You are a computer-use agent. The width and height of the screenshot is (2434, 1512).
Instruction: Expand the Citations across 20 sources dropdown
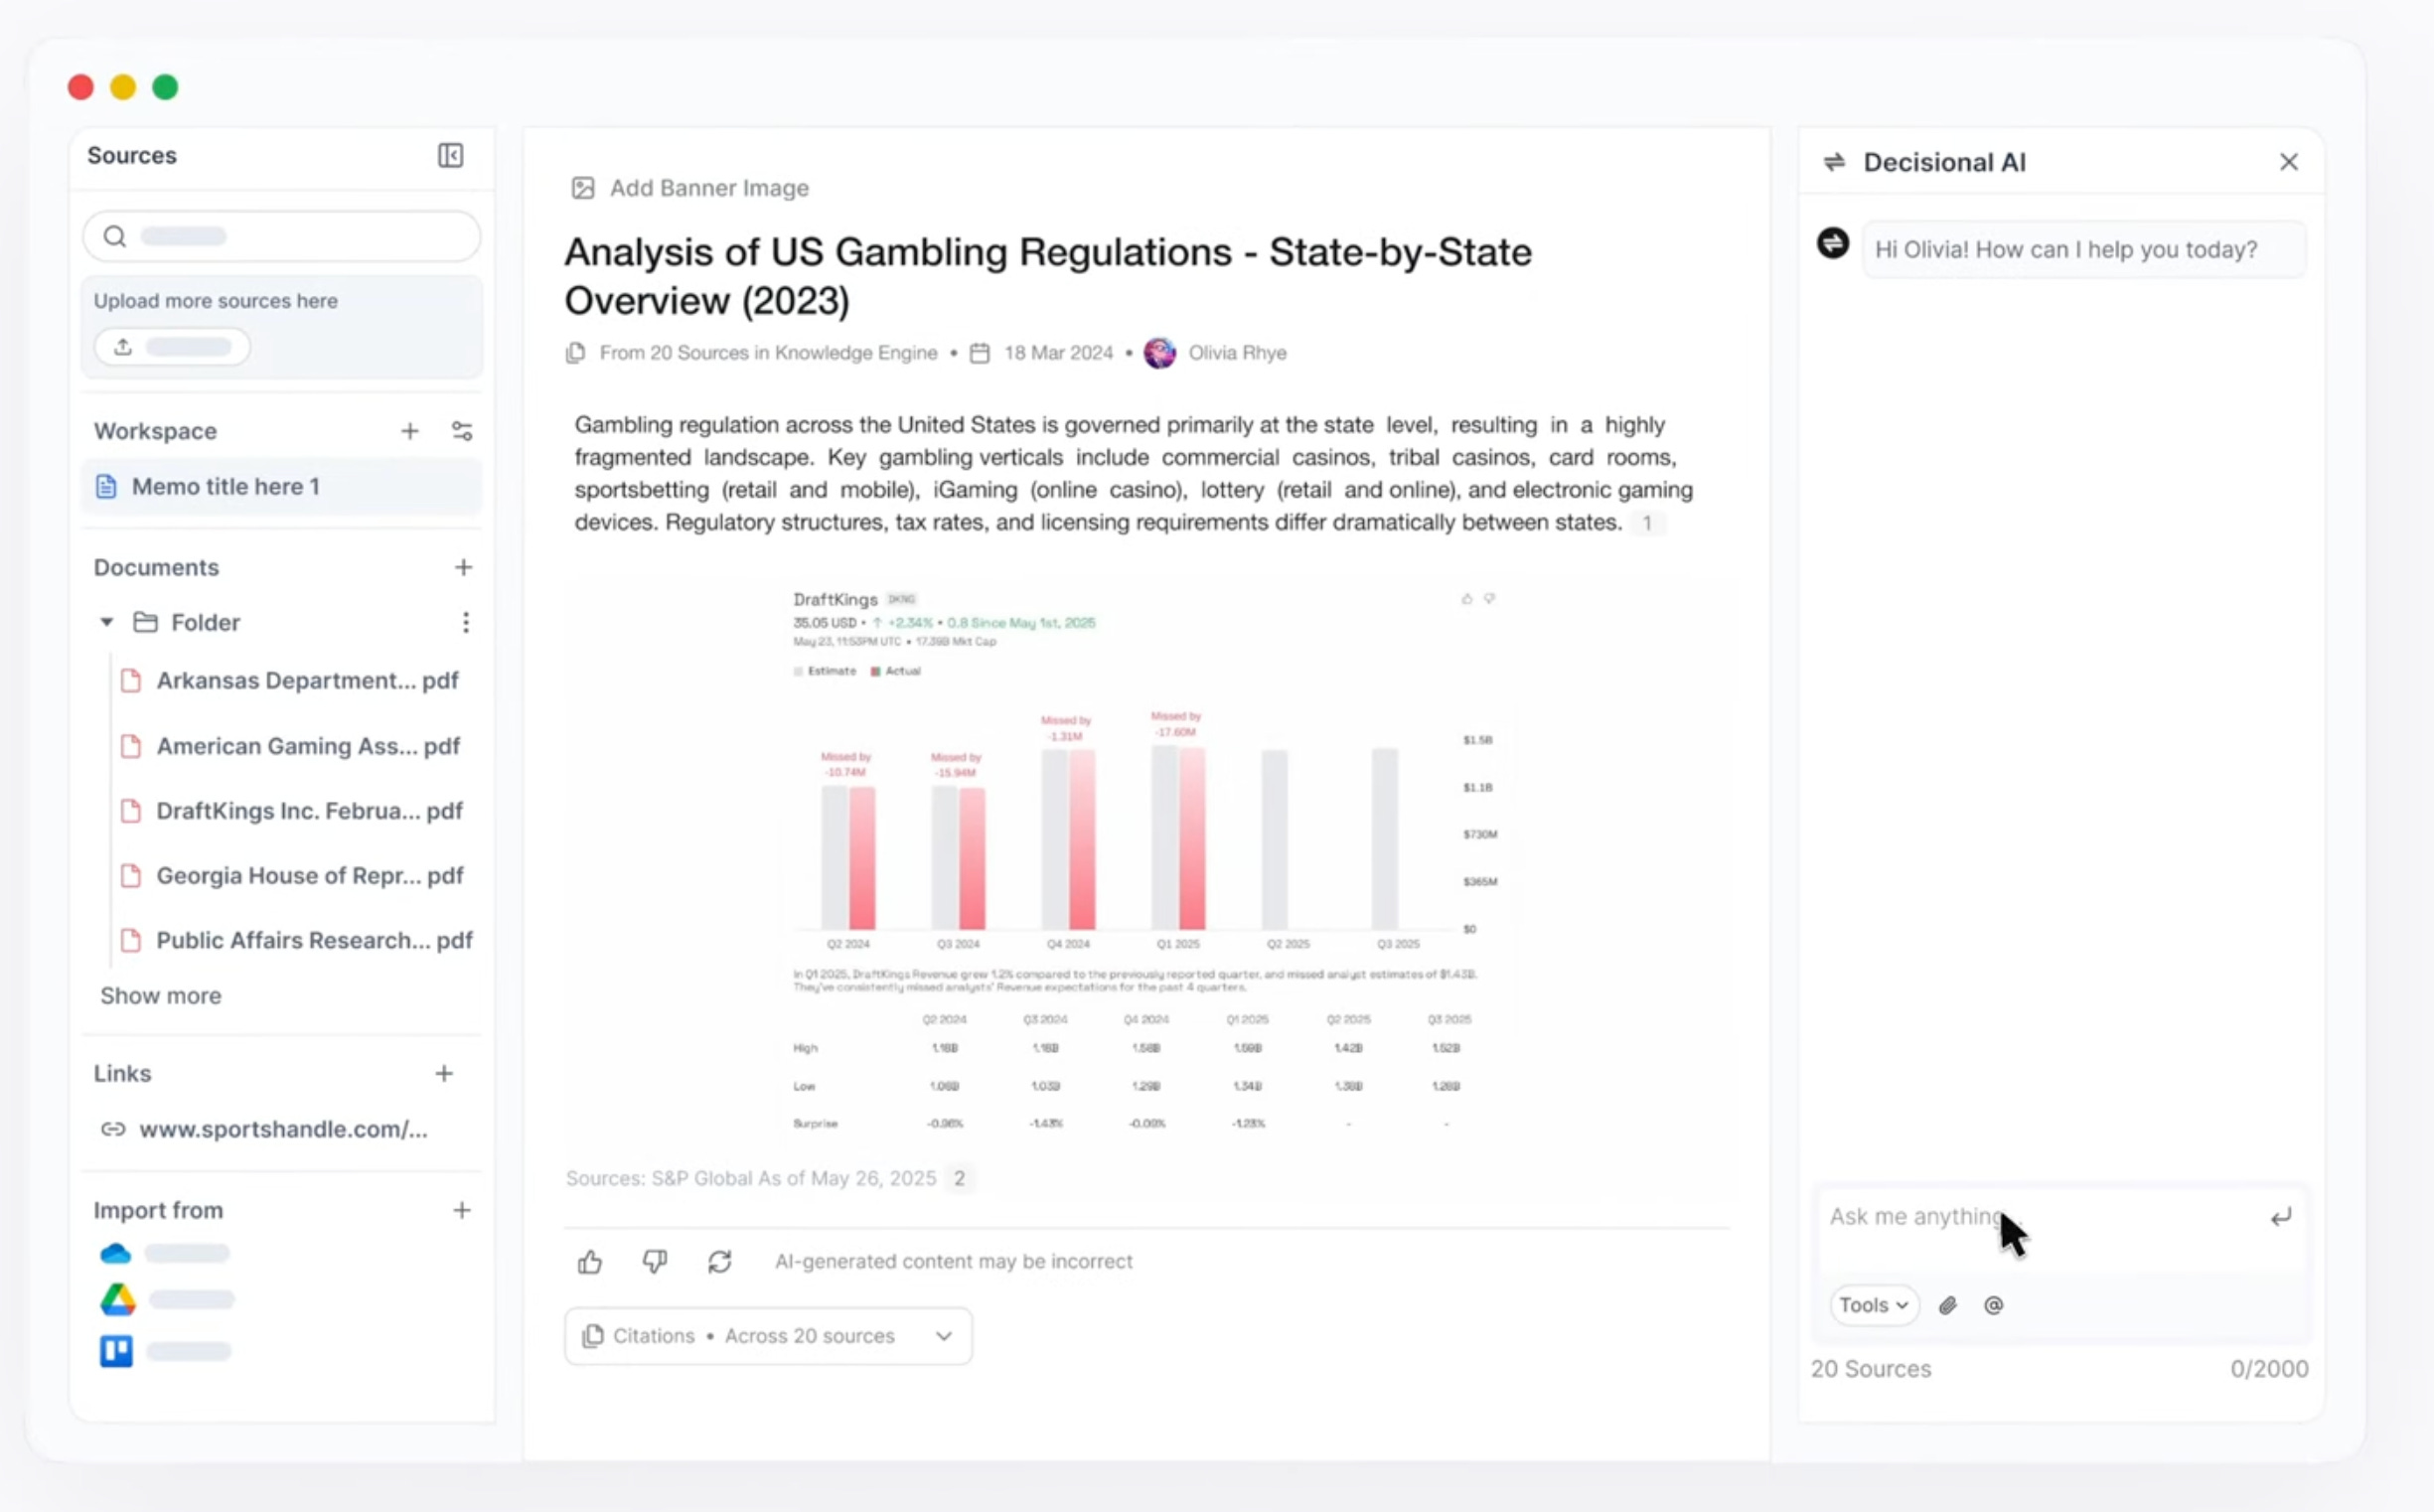(943, 1335)
